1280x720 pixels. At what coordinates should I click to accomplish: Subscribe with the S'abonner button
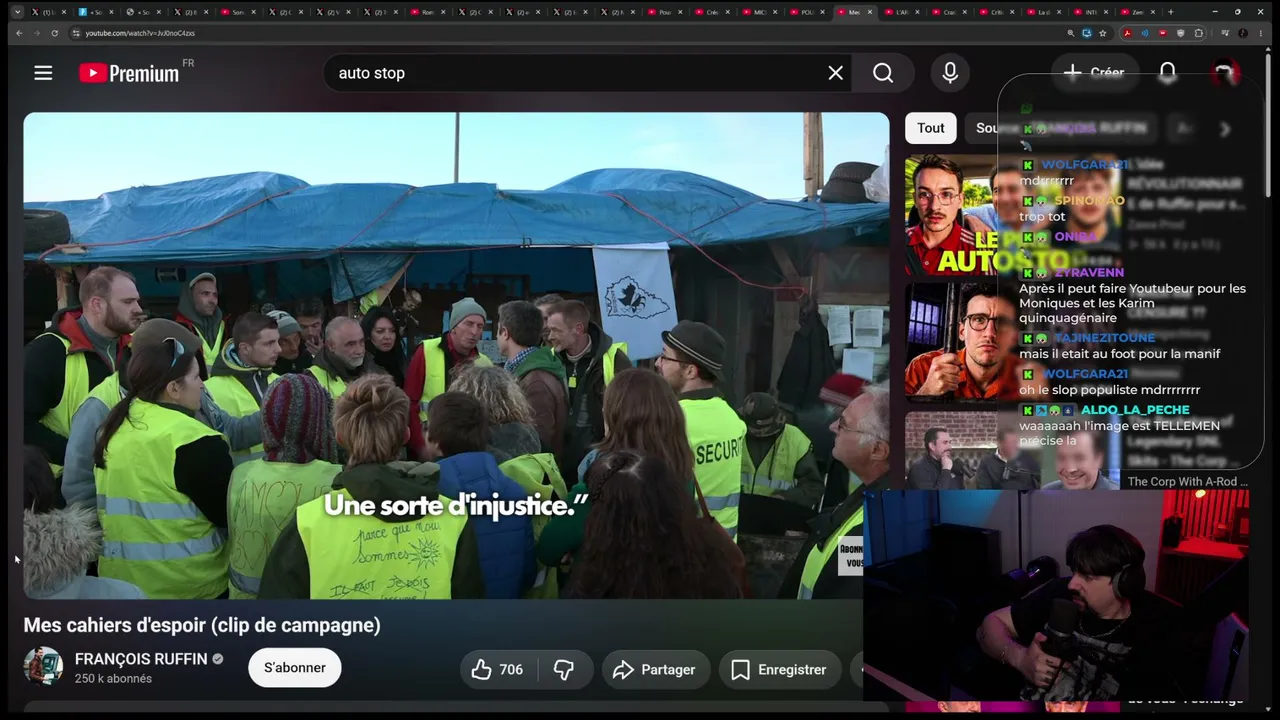(295, 667)
